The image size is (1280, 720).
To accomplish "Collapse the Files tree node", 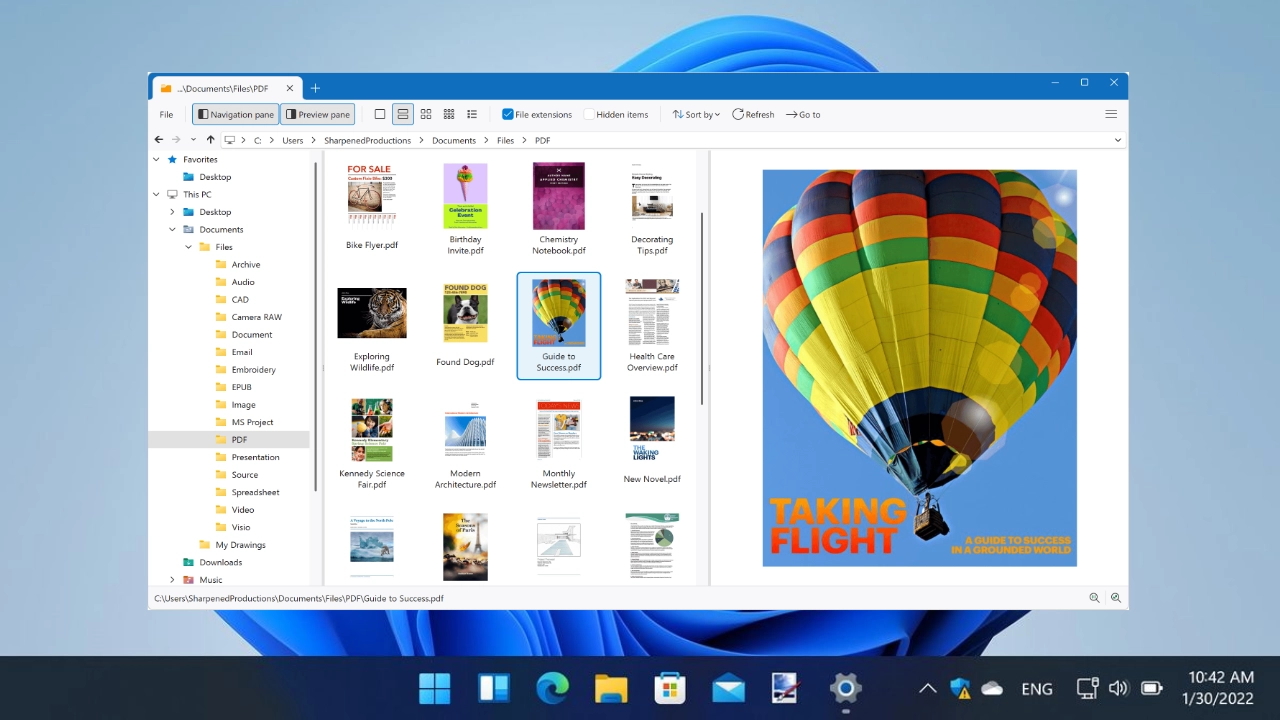I will coord(188,247).
